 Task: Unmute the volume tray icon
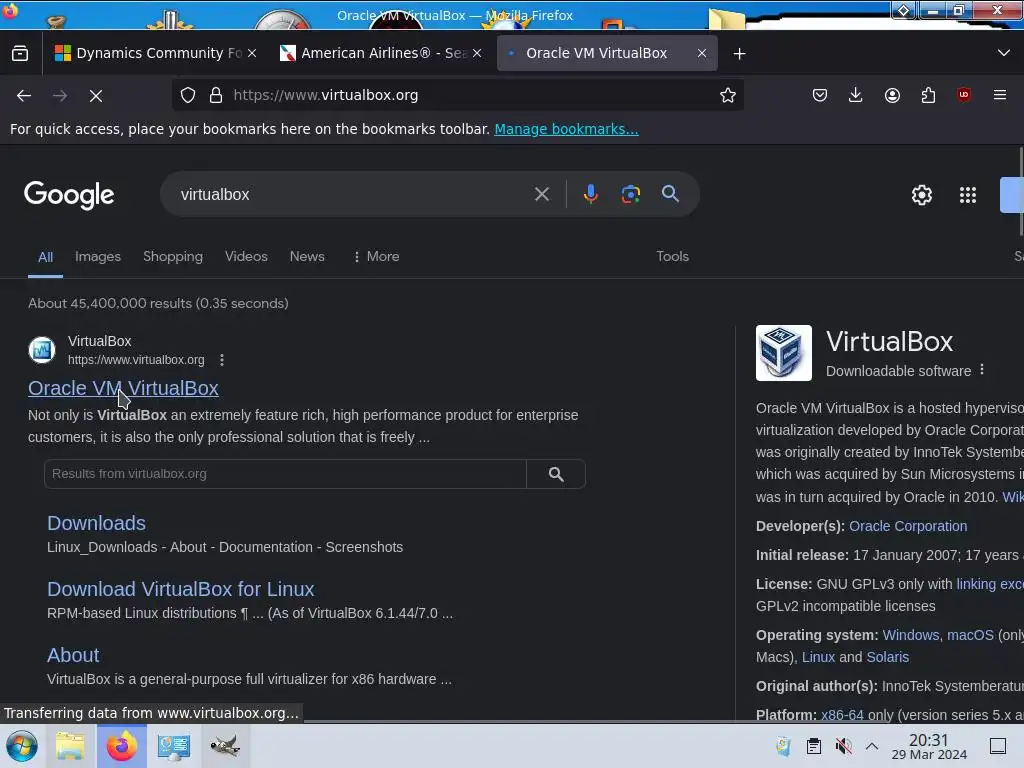click(844, 746)
